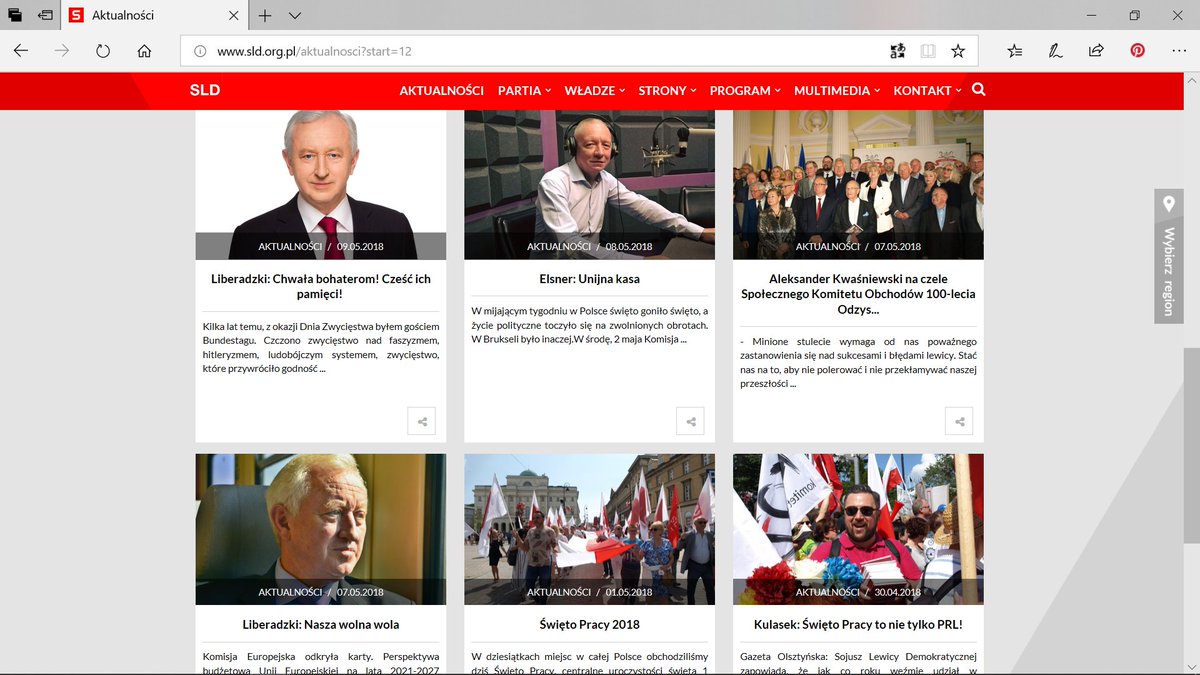Open Reading view book icon
1200x675 pixels.
tap(928, 51)
